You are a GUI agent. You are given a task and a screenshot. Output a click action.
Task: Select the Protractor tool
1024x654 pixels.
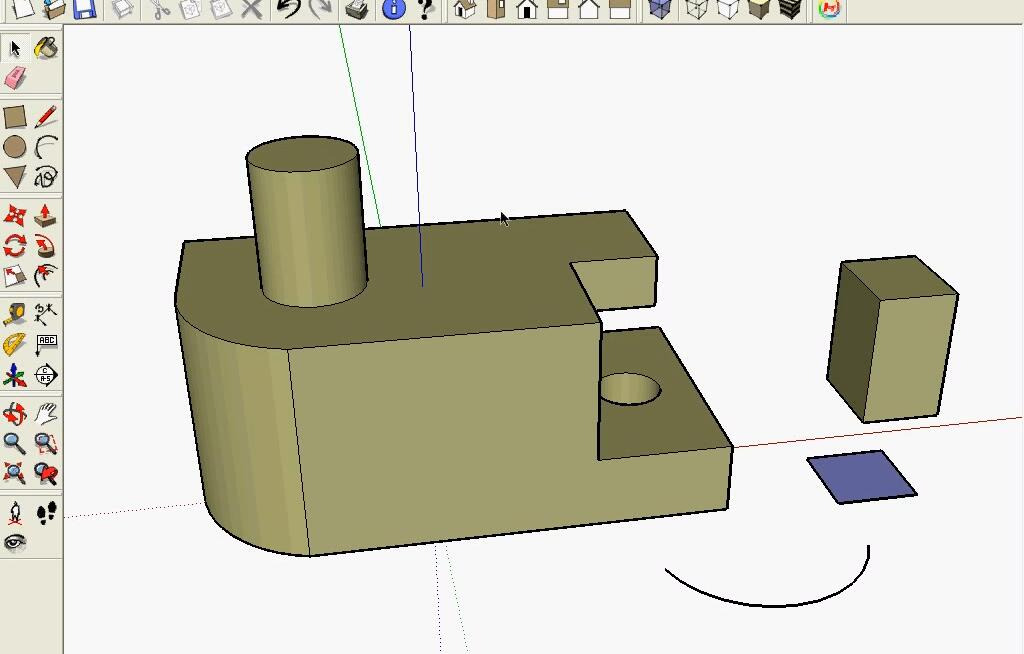(15, 345)
